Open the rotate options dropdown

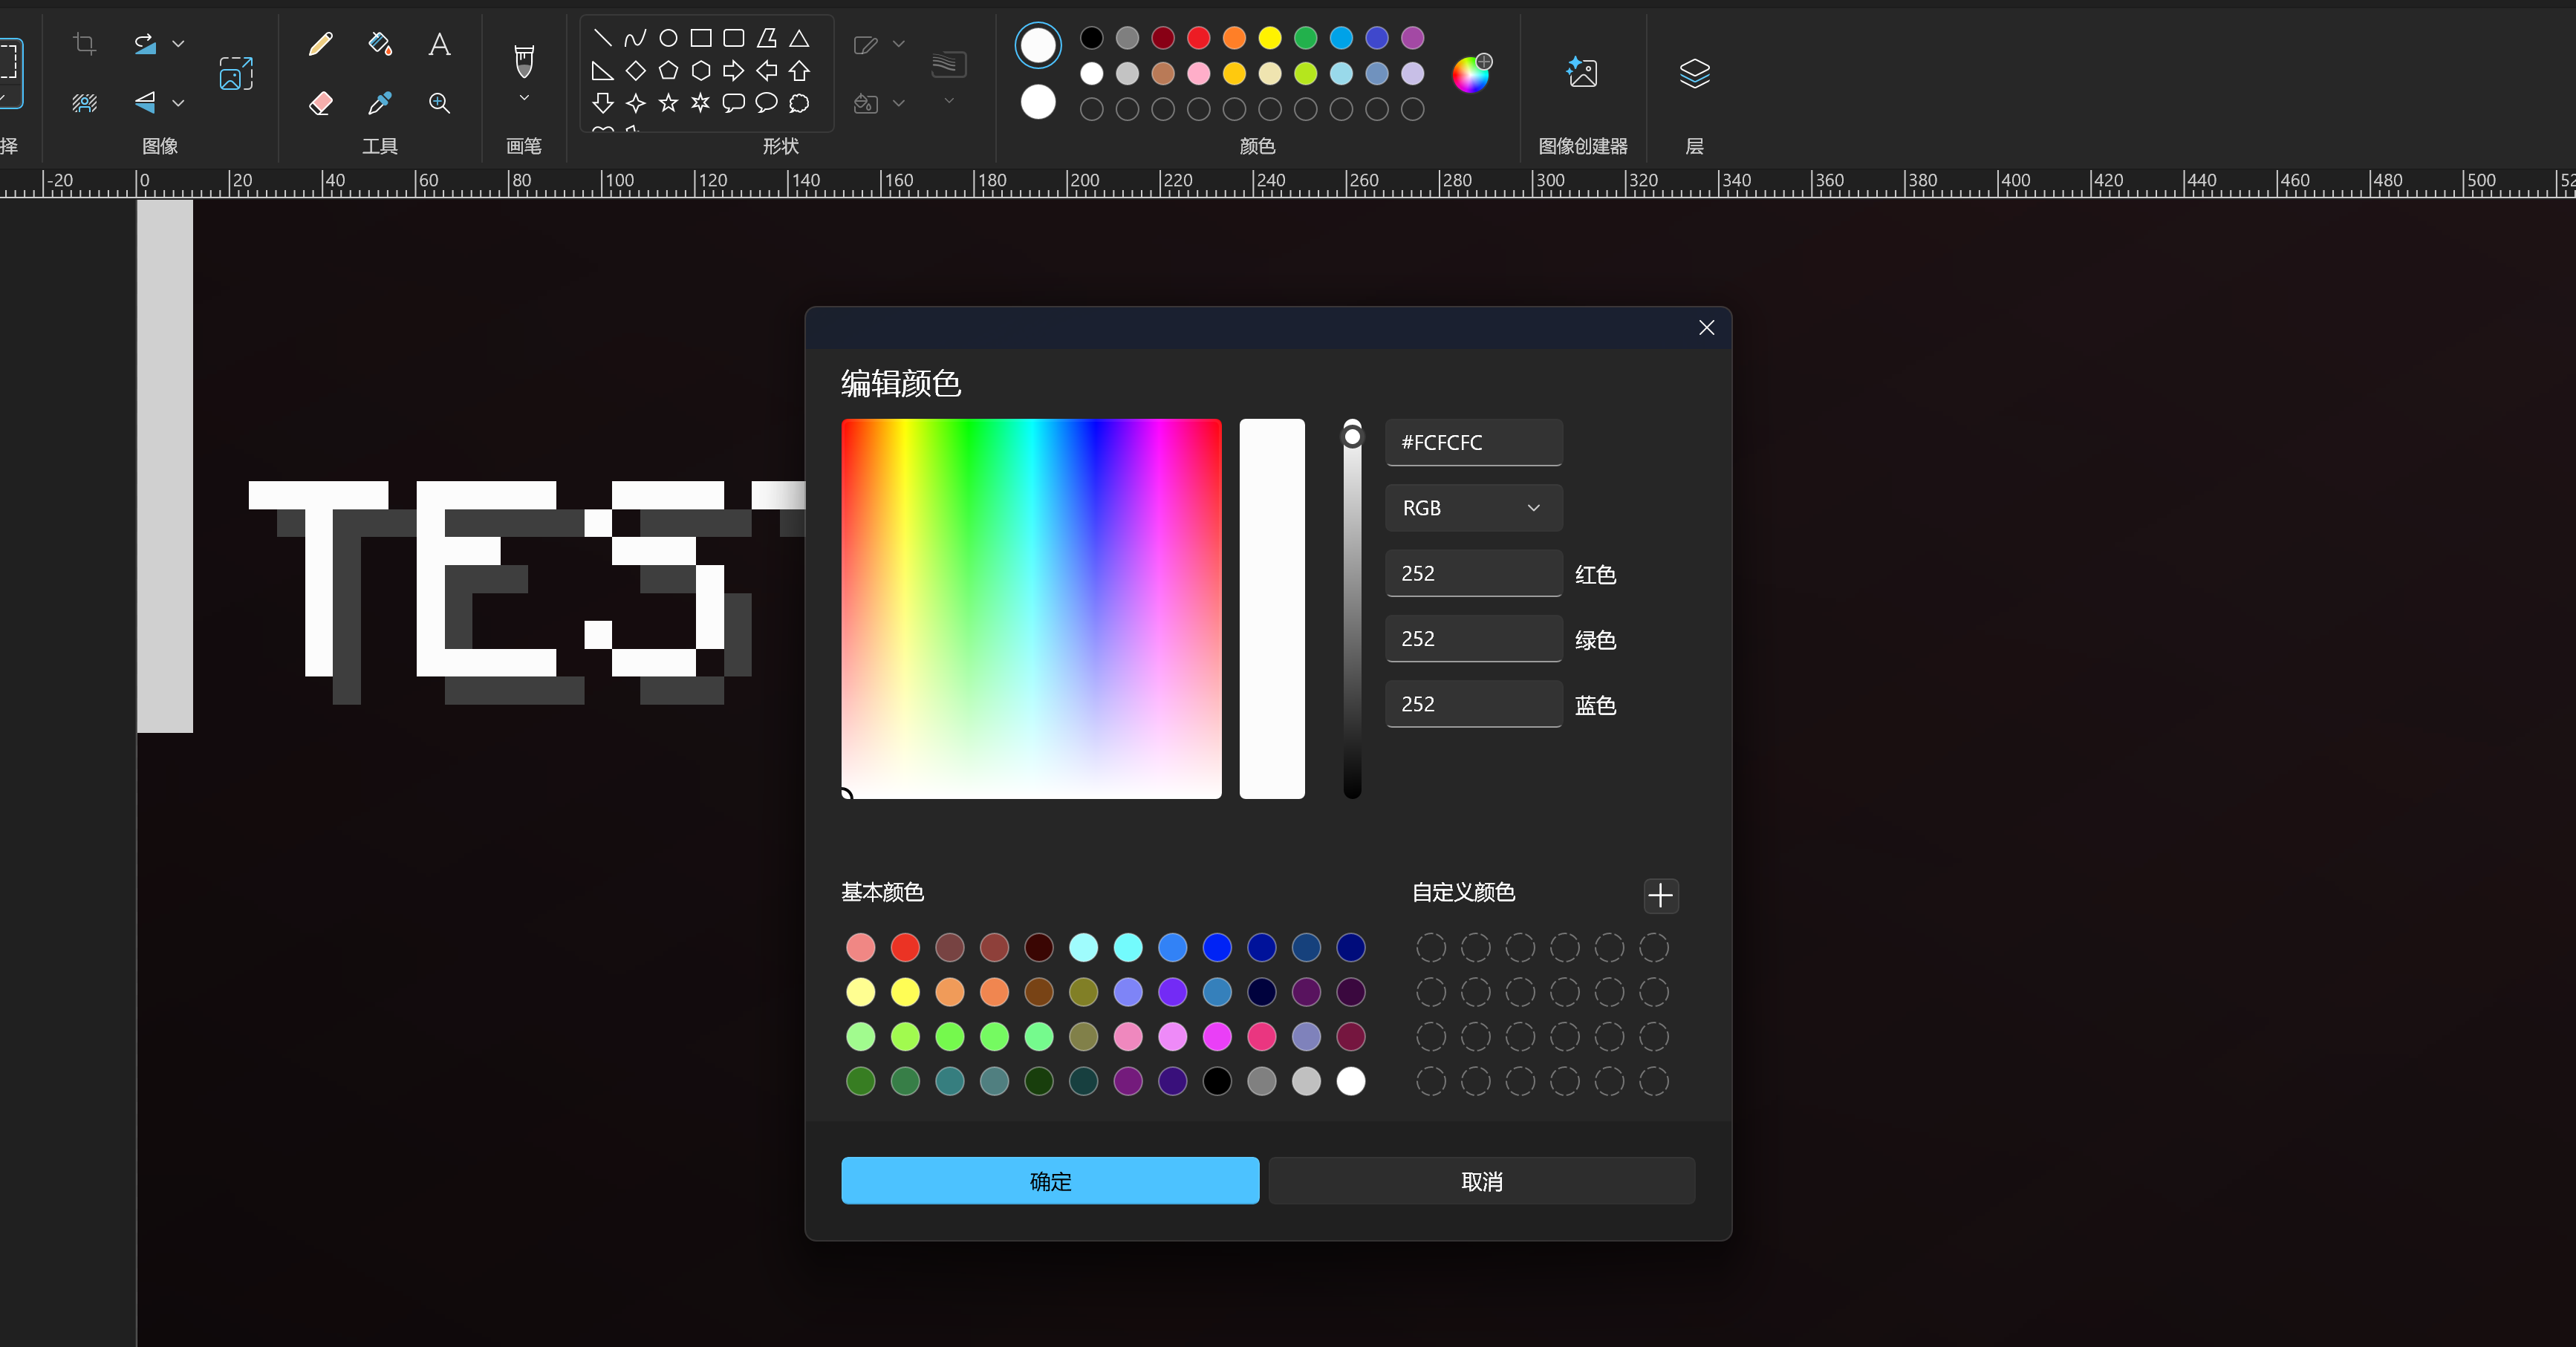coord(178,44)
